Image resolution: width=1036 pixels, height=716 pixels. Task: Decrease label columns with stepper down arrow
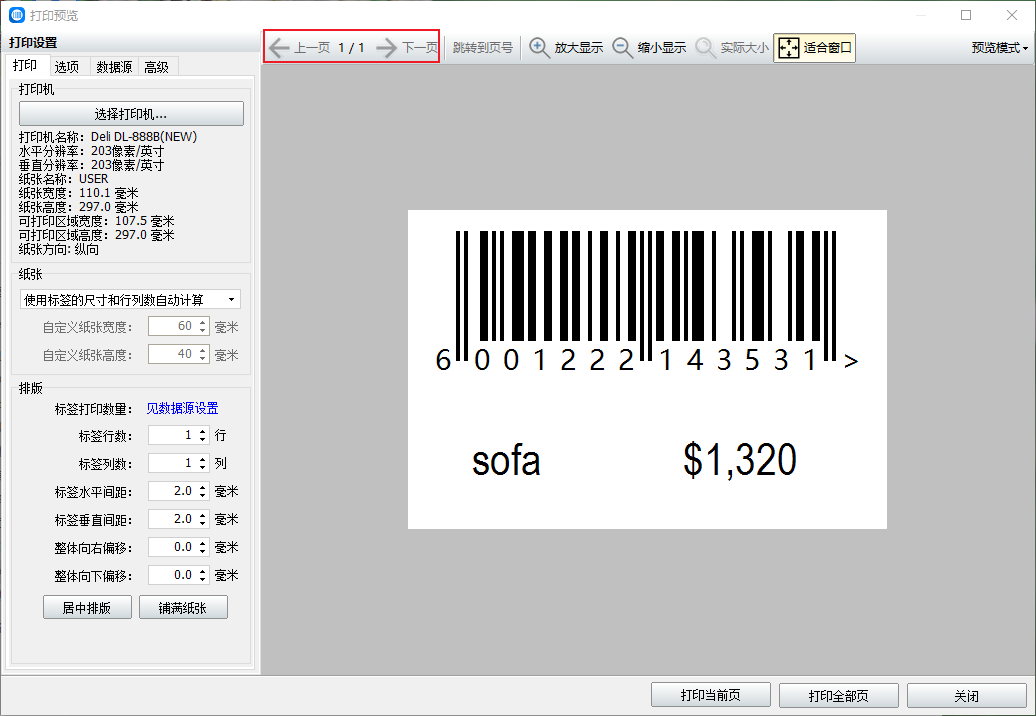tap(203, 468)
